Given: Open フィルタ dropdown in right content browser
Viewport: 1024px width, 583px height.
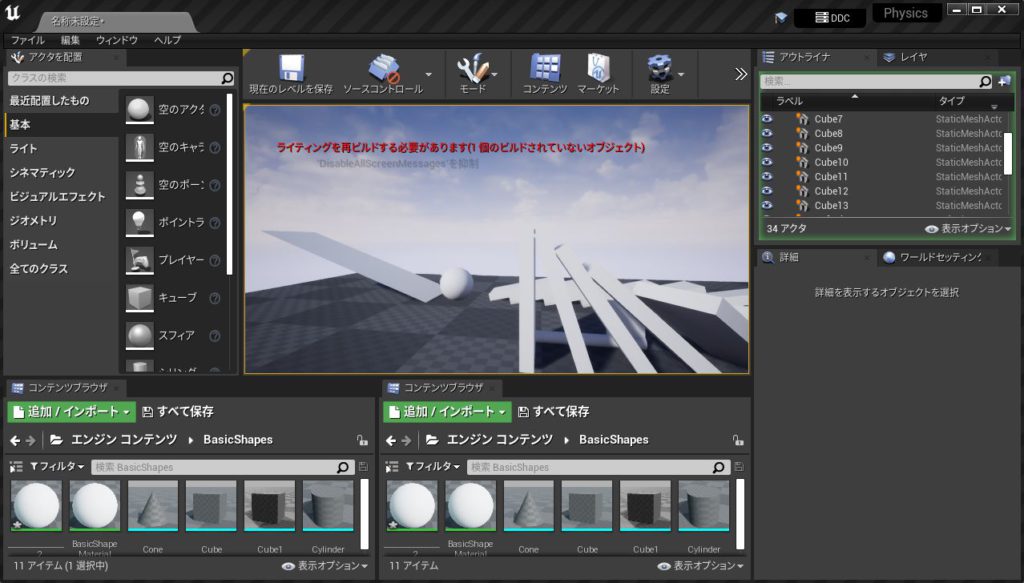Looking at the screenshot, I should click(433, 467).
